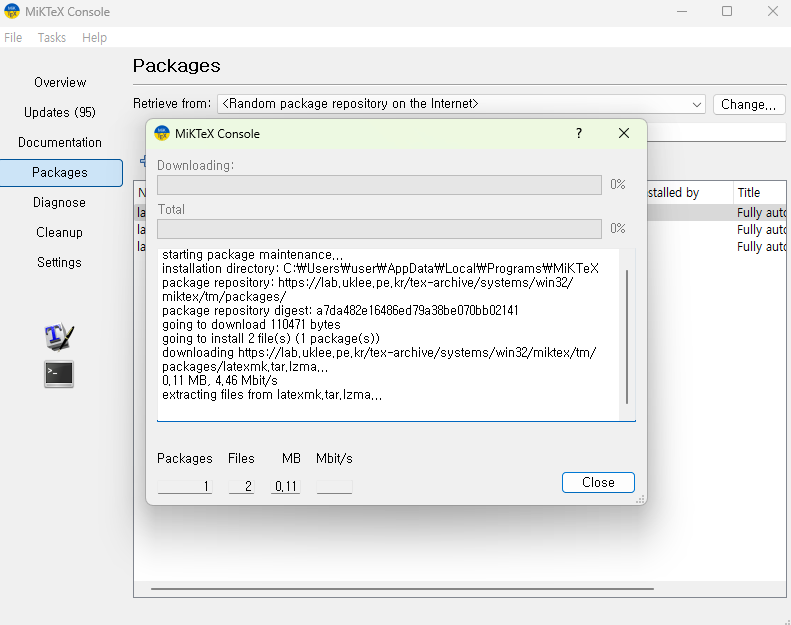Click the 'going to download 110471 bytes' line
791x625 pixels.
251,324
